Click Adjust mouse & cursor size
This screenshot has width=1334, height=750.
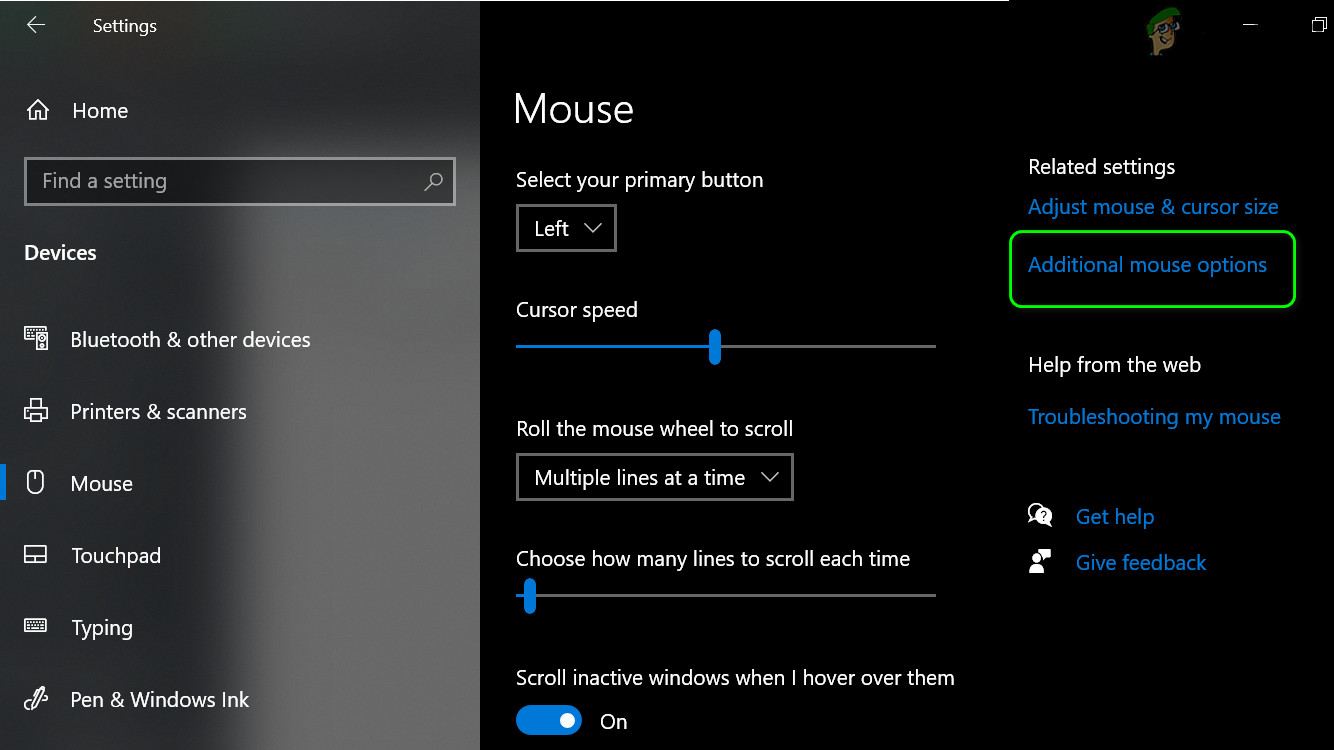pyautogui.click(x=1153, y=207)
